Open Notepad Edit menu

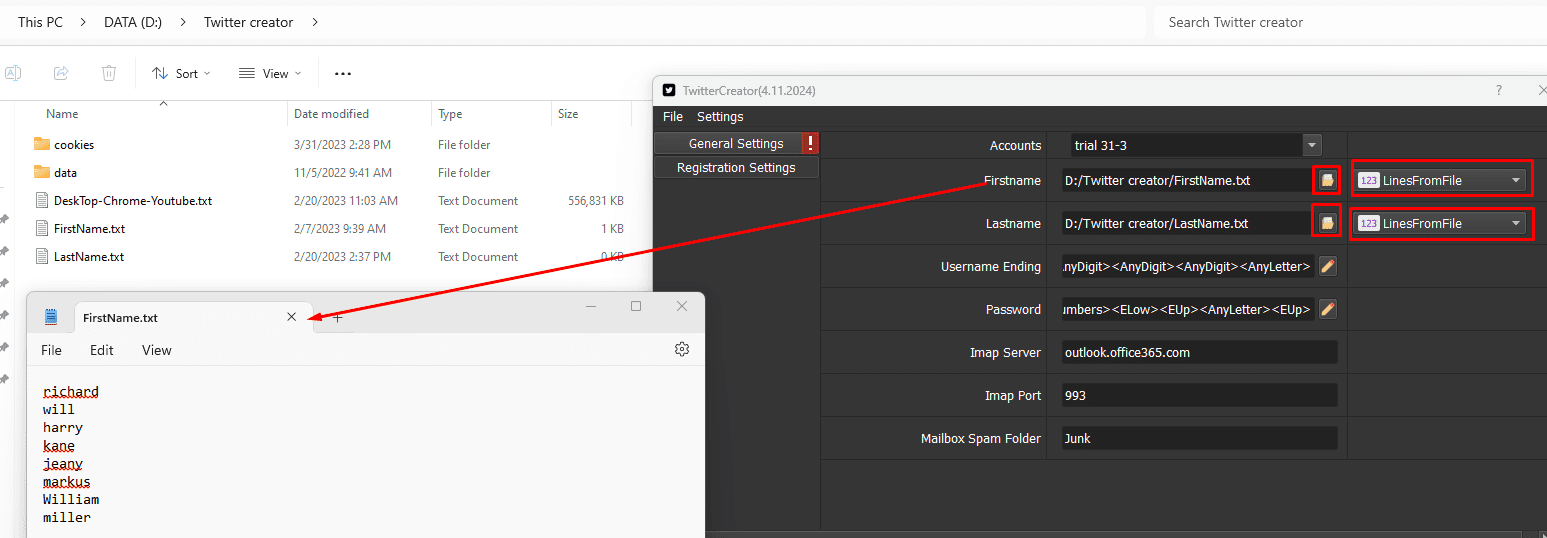pyautogui.click(x=102, y=350)
